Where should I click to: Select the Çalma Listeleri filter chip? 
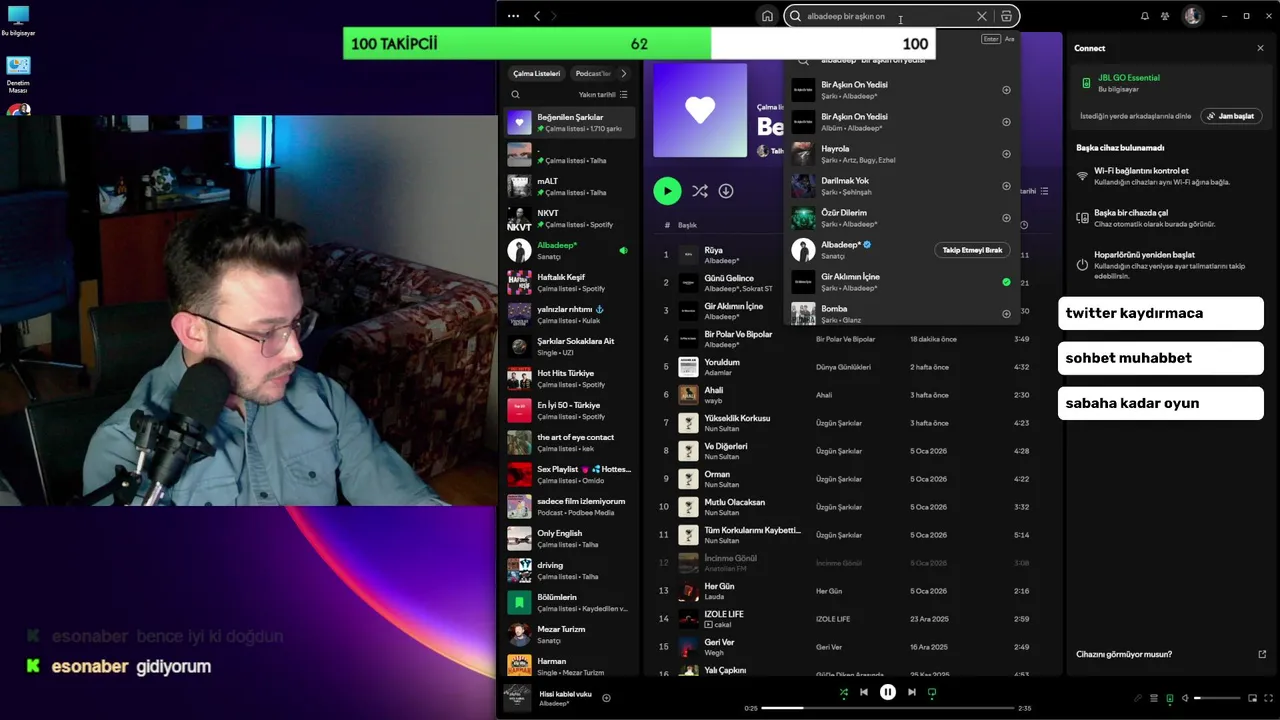537,73
